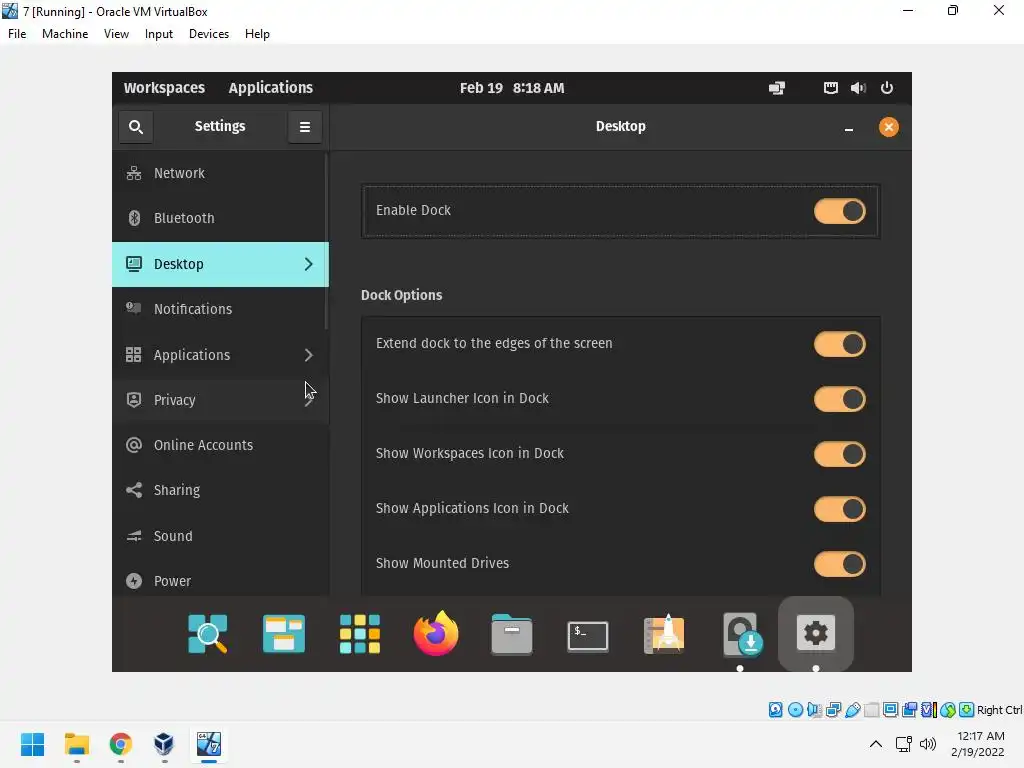
Task: Click the Windows taskbar clock
Action: (x=980, y=744)
